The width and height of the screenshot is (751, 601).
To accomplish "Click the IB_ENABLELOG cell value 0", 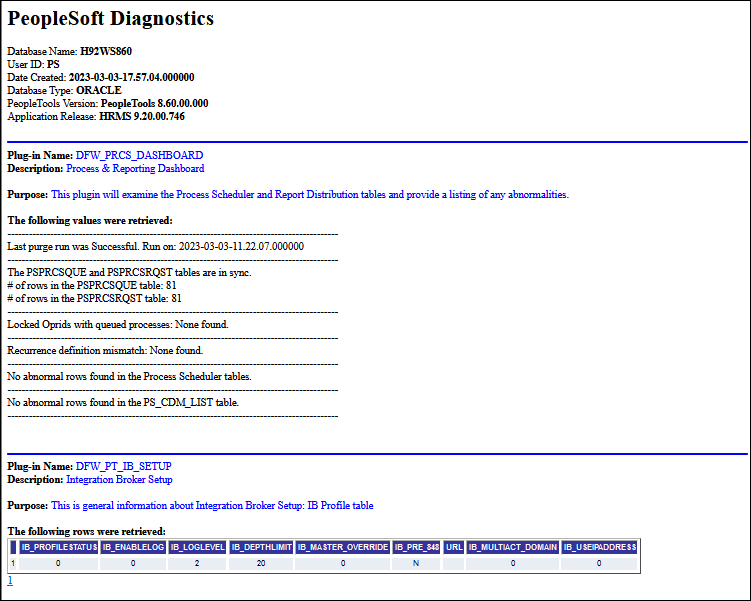I will pyautogui.click(x=133, y=563).
